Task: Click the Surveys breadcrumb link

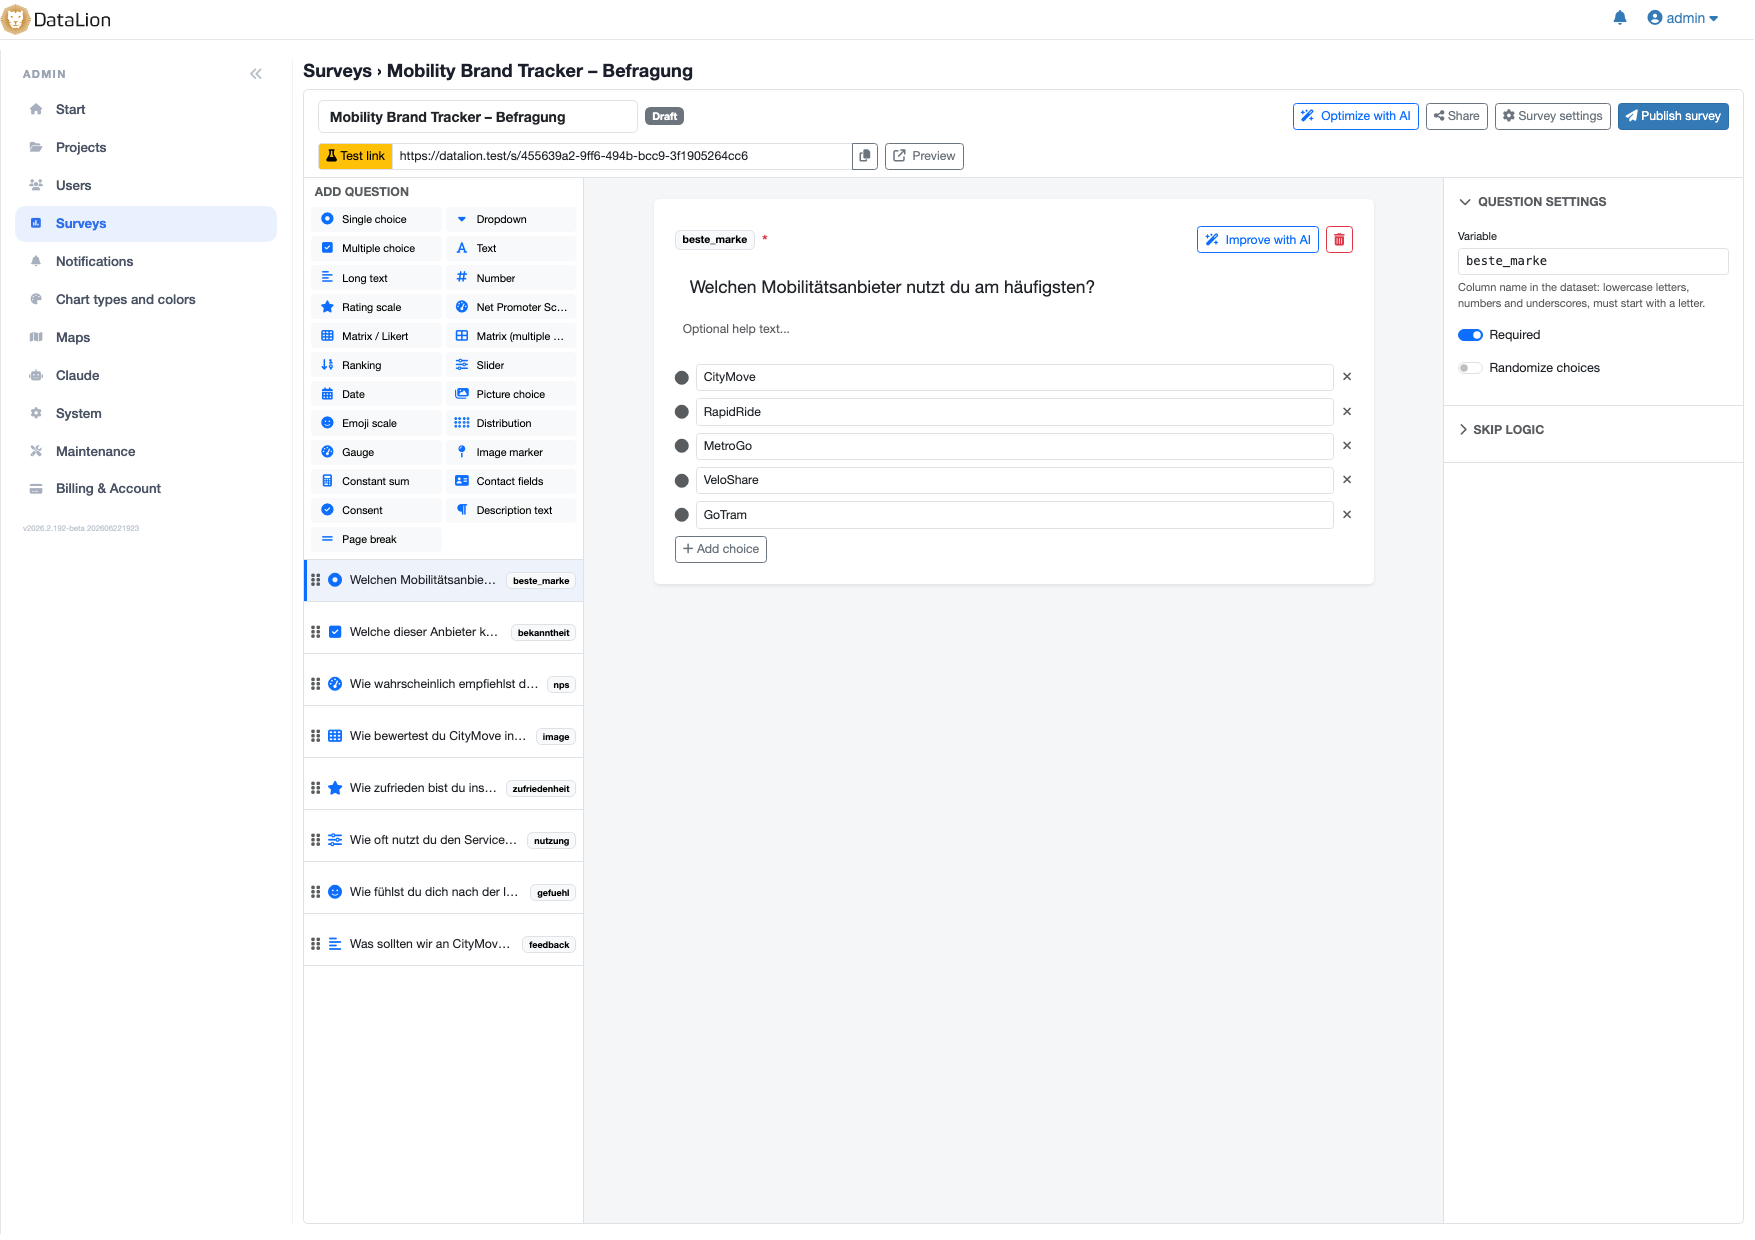Action: point(337,71)
